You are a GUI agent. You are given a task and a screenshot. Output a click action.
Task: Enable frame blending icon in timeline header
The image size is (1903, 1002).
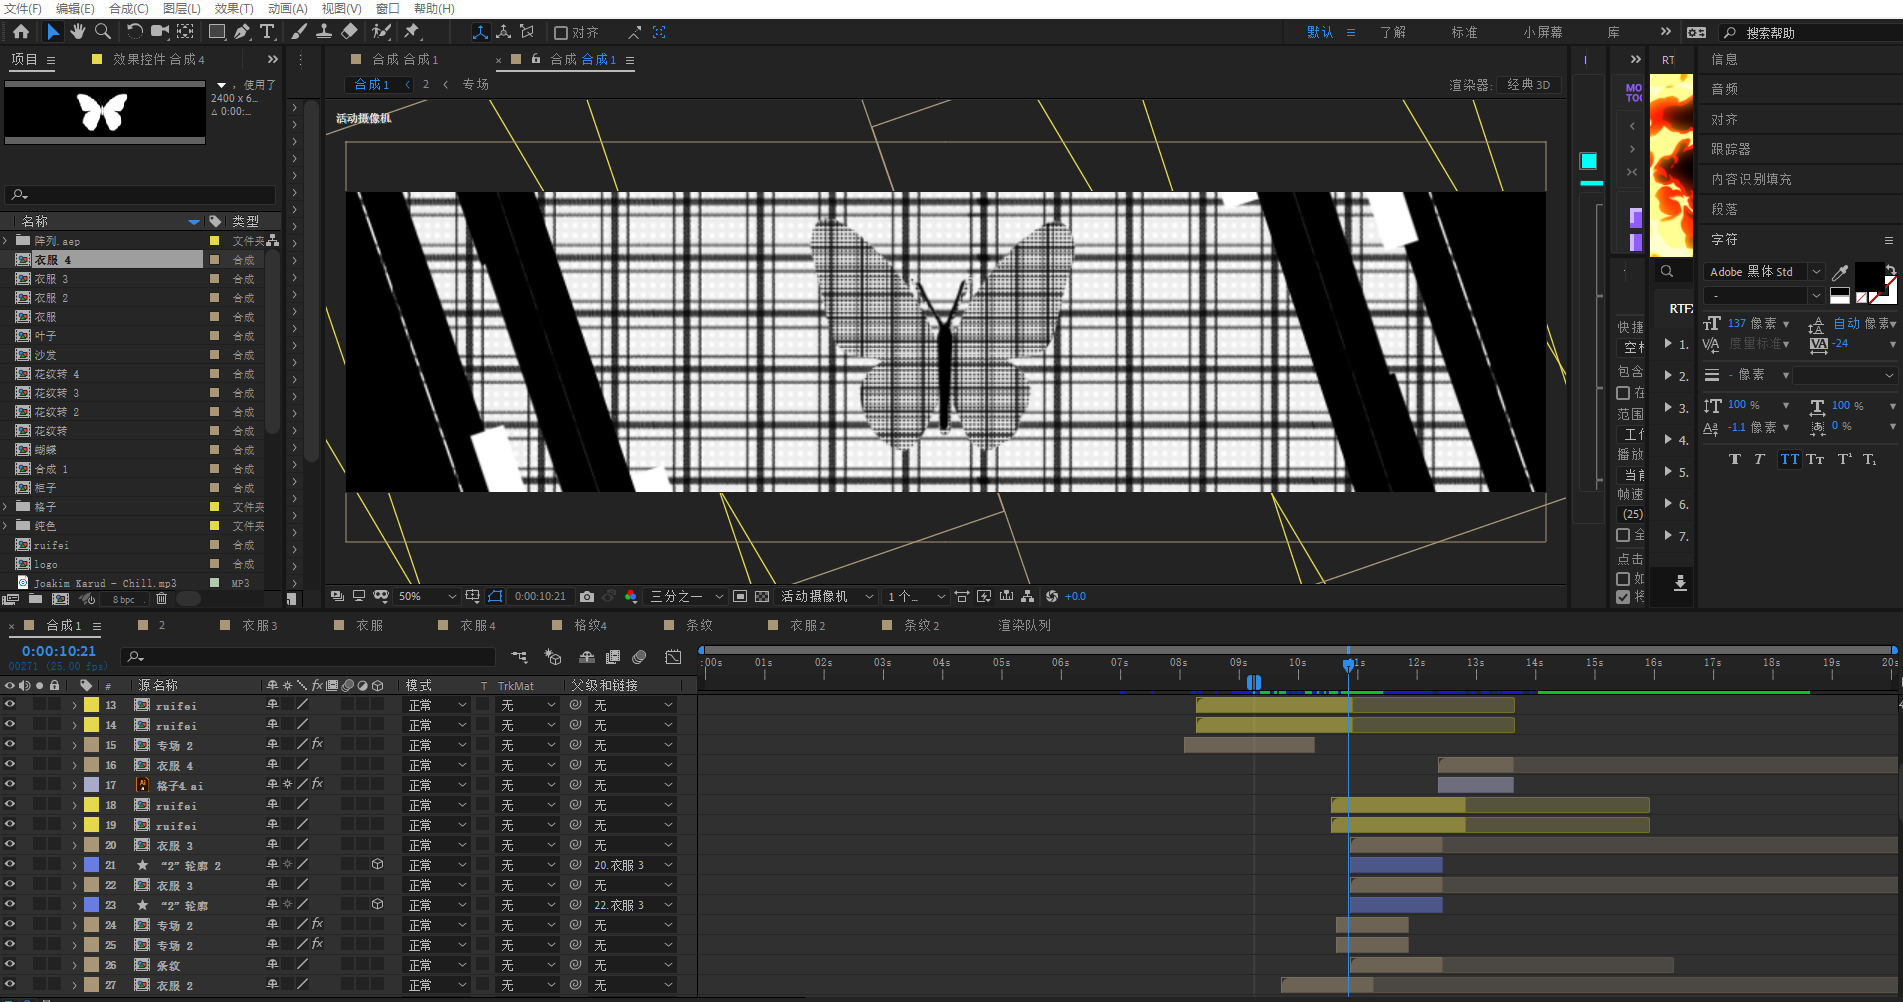click(613, 657)
